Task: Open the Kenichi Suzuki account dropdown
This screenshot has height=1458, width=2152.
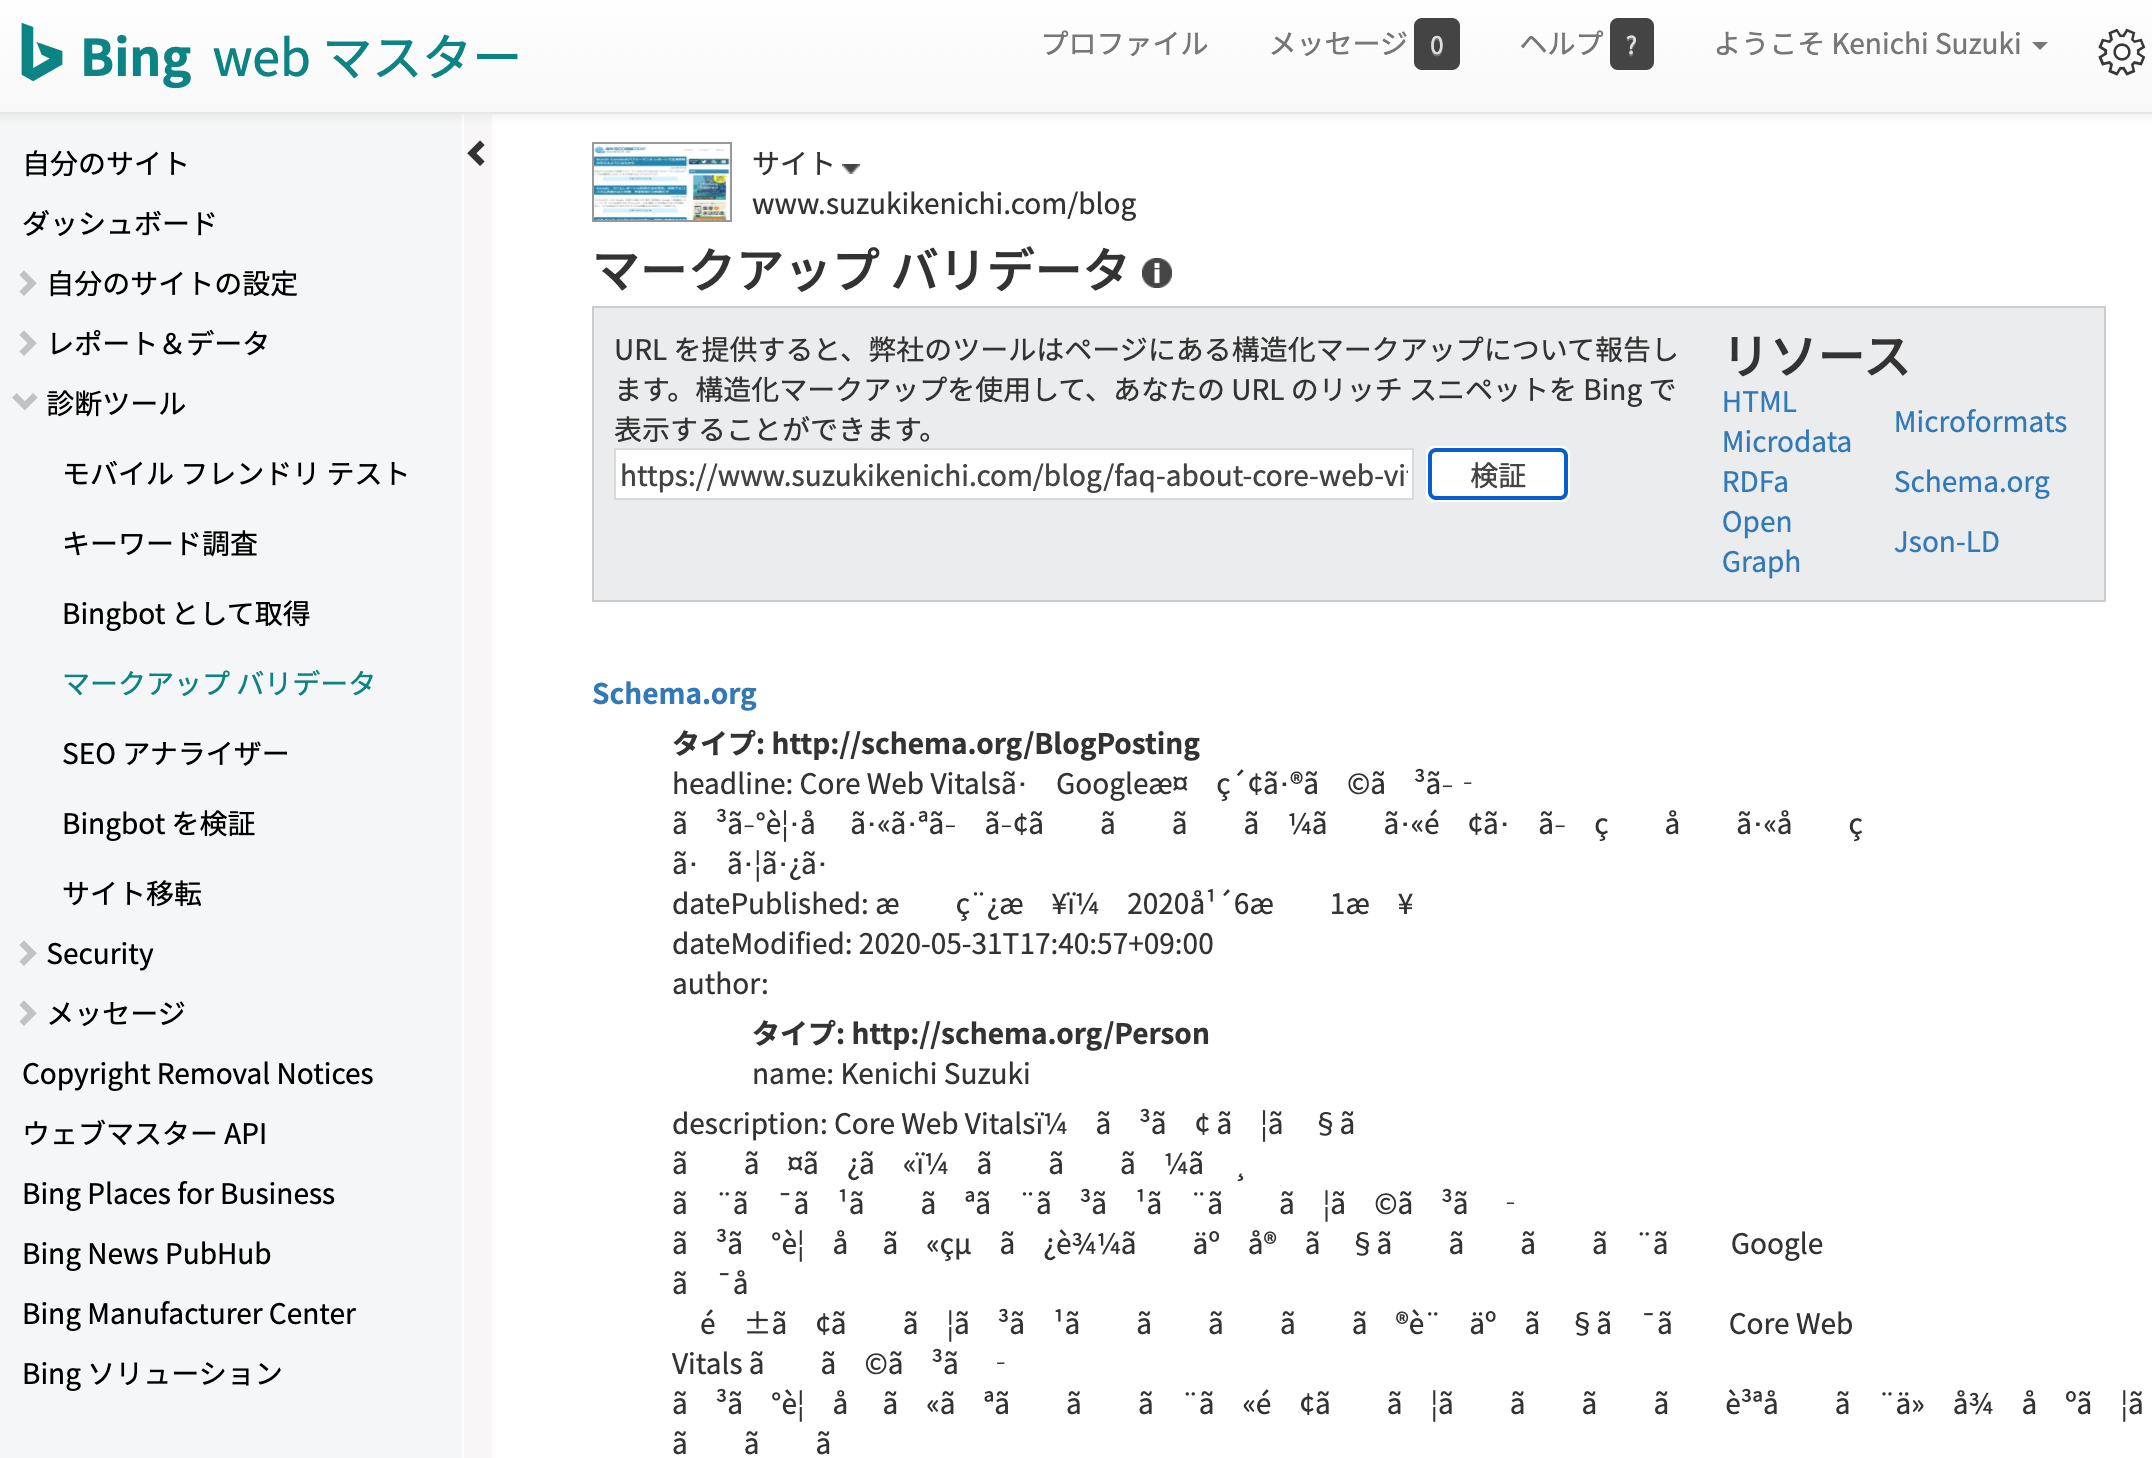Action: (x=1881, y=44)
